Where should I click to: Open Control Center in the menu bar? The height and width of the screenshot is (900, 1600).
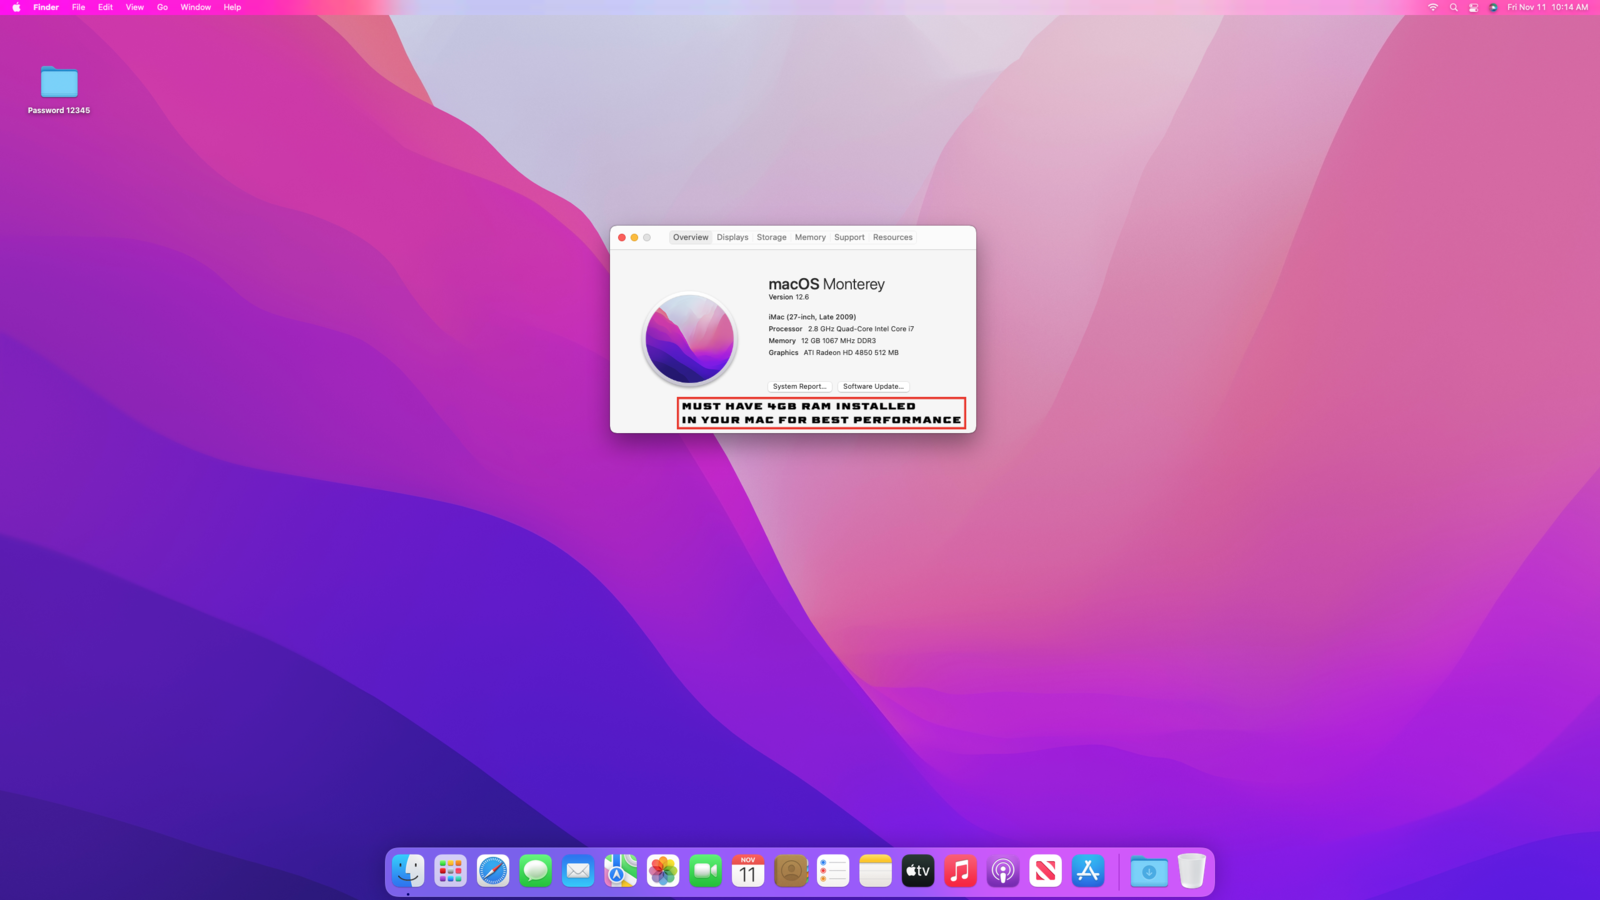(x=1473, y=7)
